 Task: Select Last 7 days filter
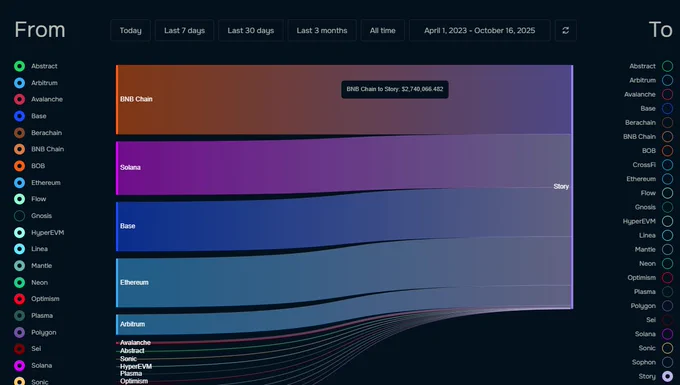coord(184,30)
